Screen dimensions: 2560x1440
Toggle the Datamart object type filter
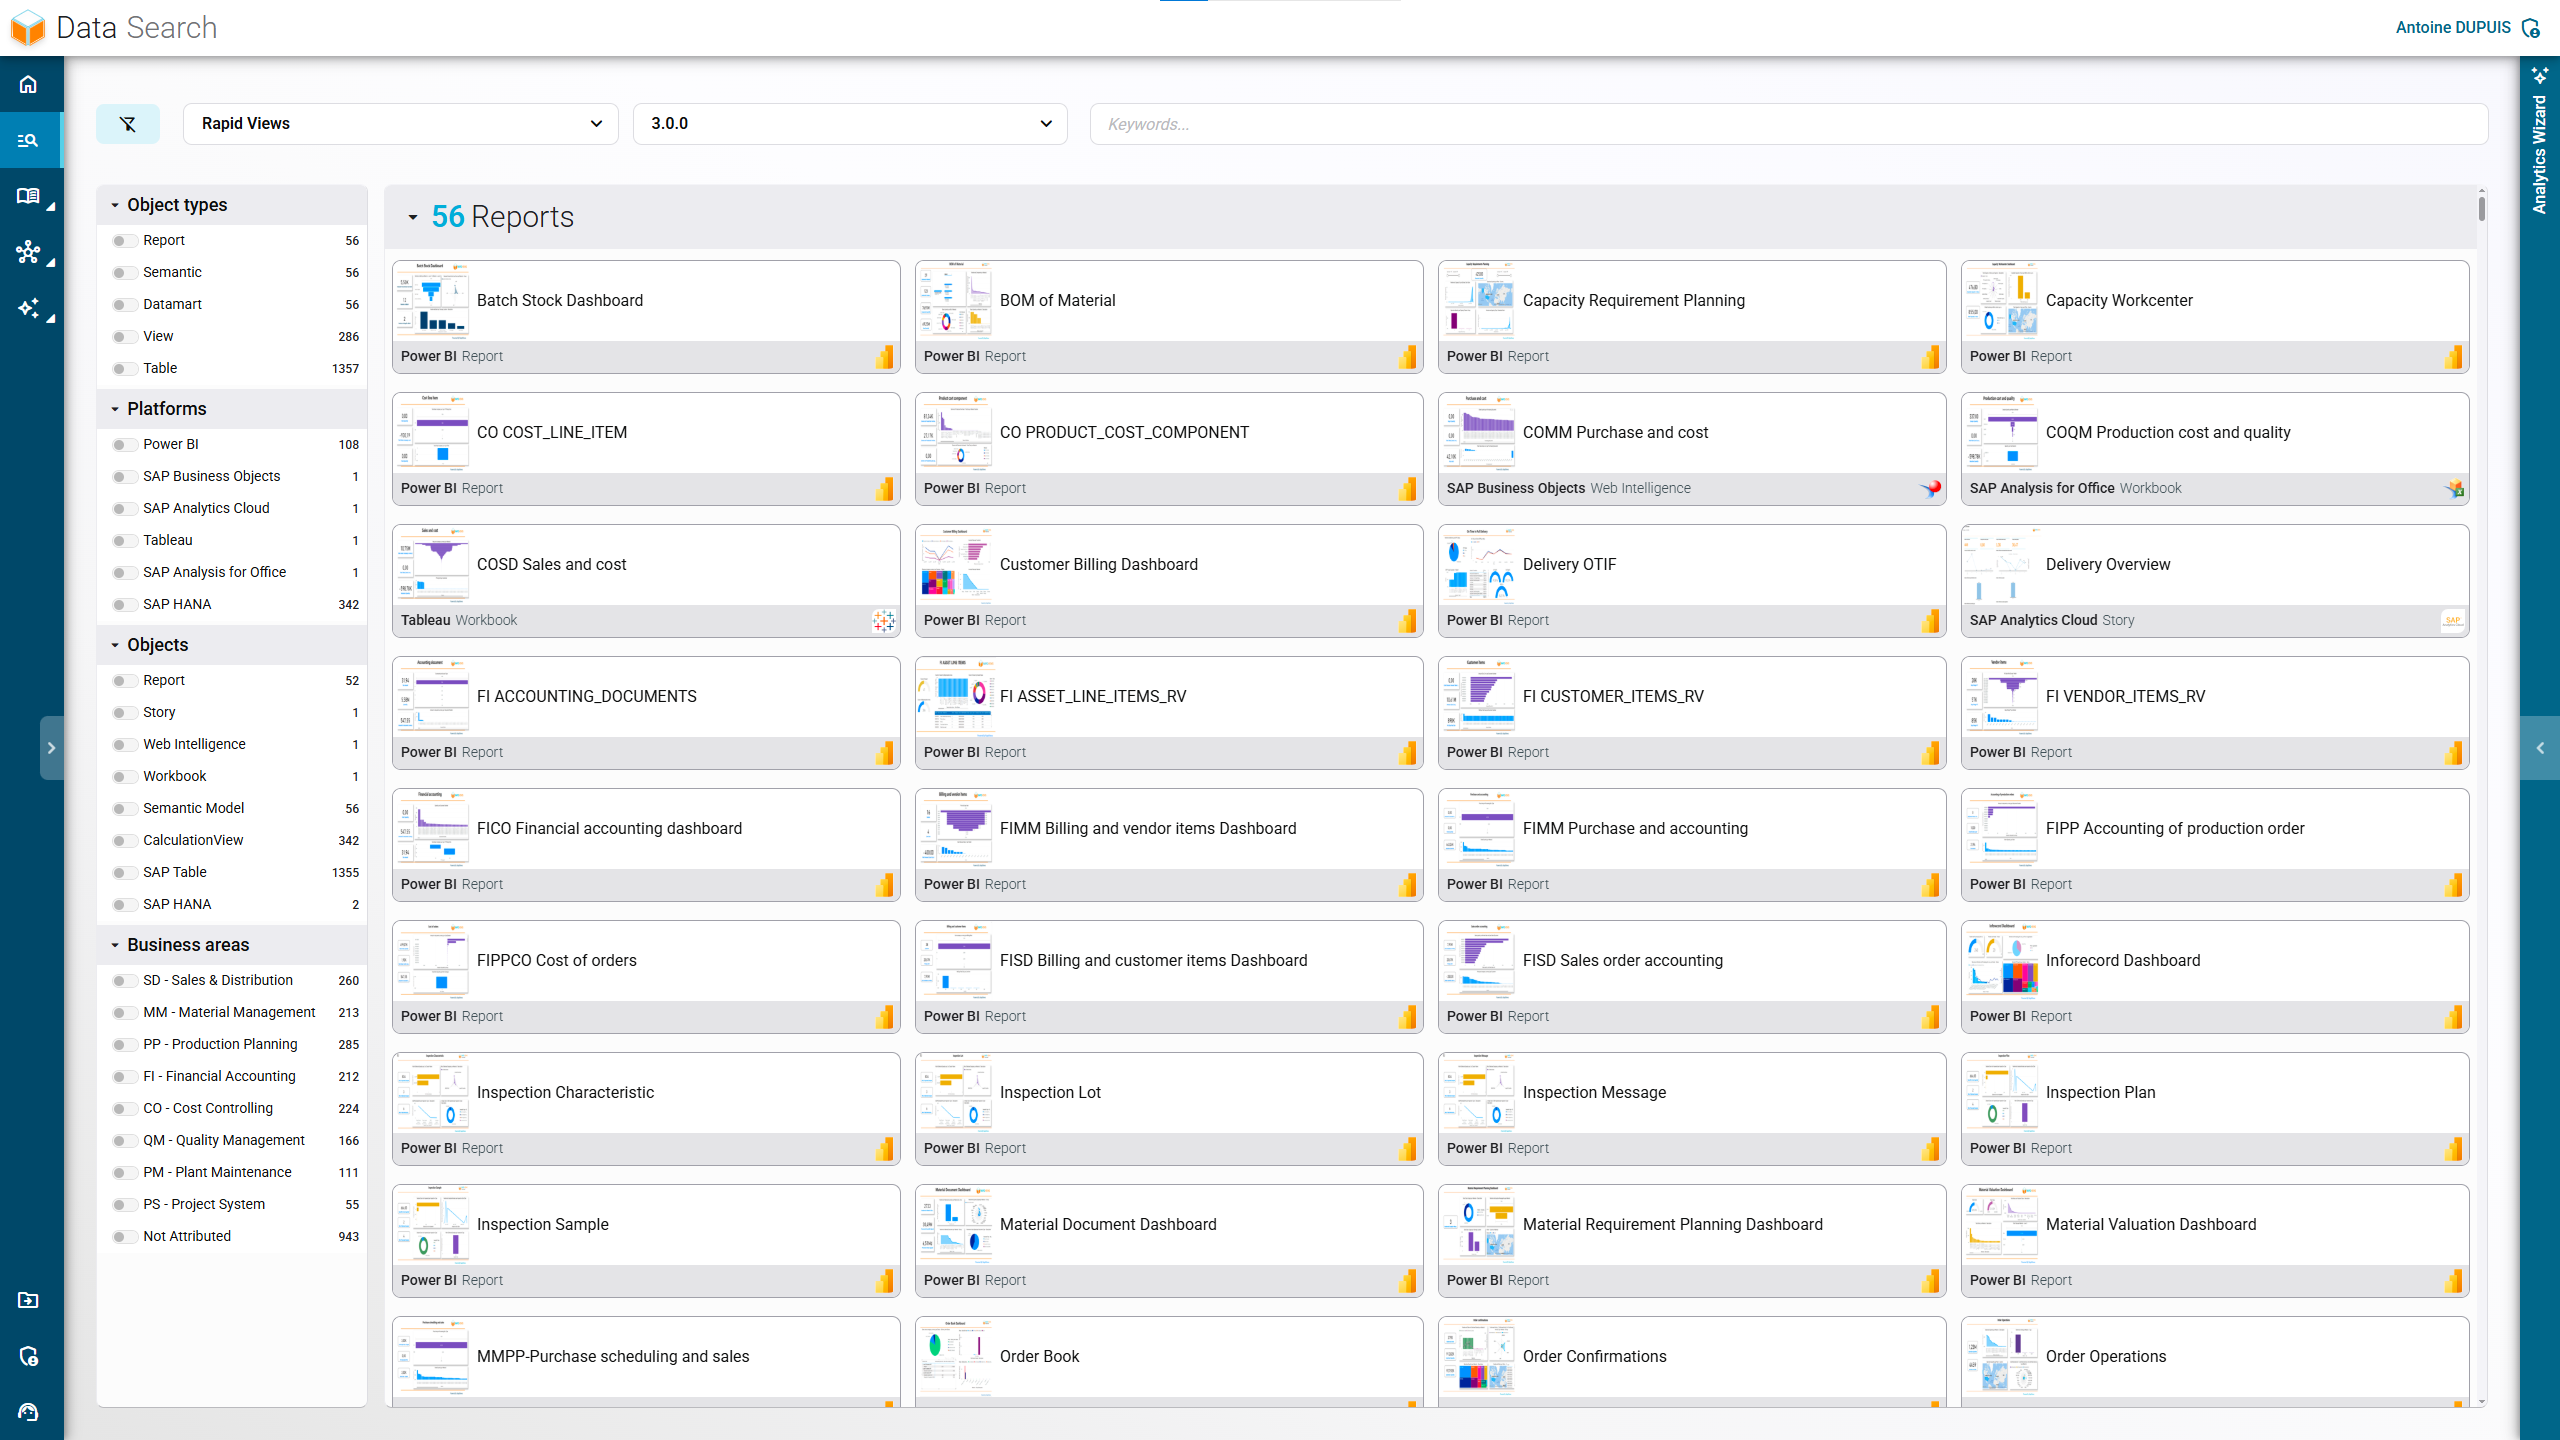click(124, 305)
